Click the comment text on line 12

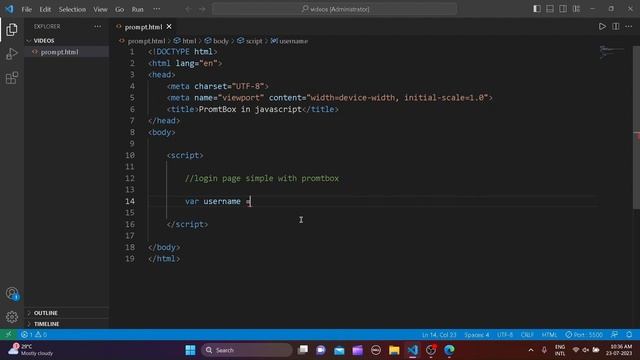[262, 178]
